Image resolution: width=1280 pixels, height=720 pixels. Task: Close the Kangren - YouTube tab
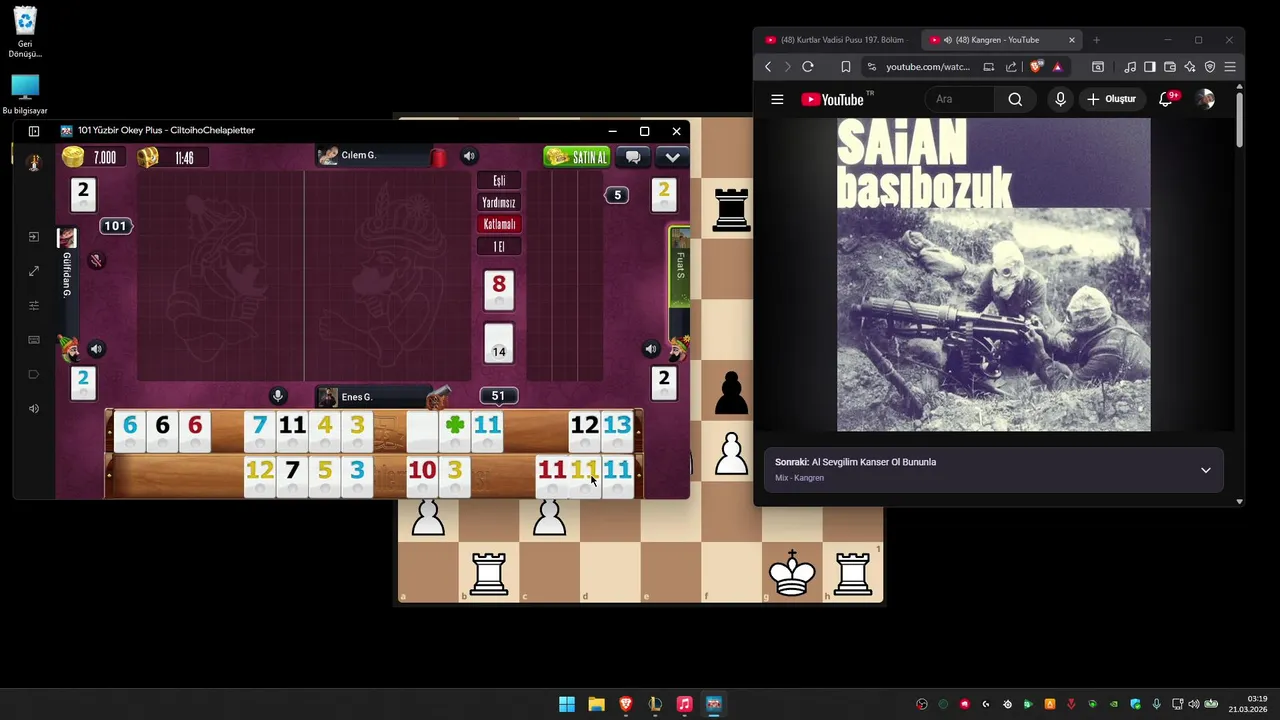(x=1072, y=40)
